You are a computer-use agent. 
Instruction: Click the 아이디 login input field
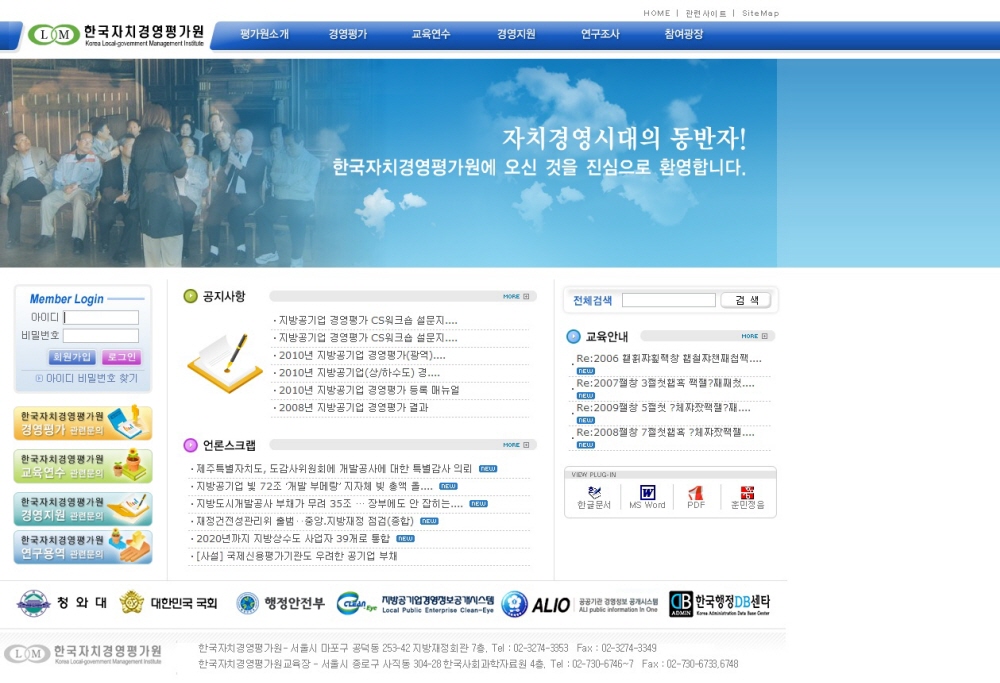pos(101,318)
